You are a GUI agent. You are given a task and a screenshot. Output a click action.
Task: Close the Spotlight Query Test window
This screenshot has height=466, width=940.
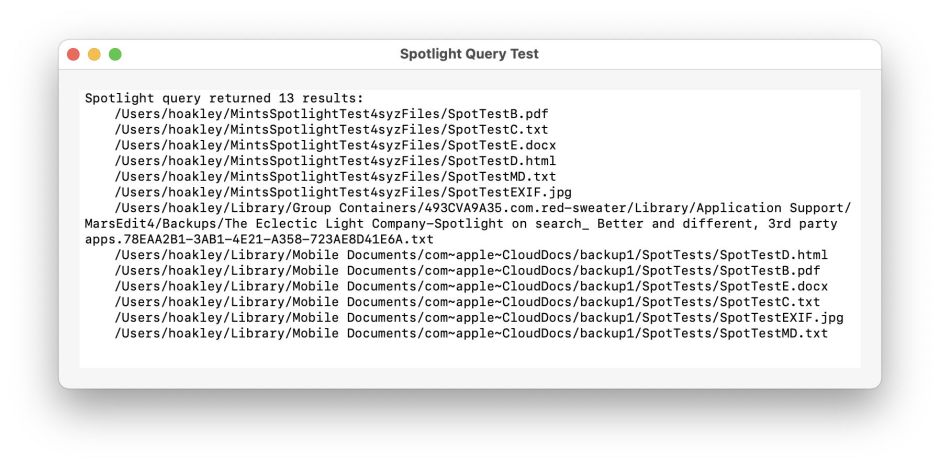pyautogui.click(x=73, y=54)
